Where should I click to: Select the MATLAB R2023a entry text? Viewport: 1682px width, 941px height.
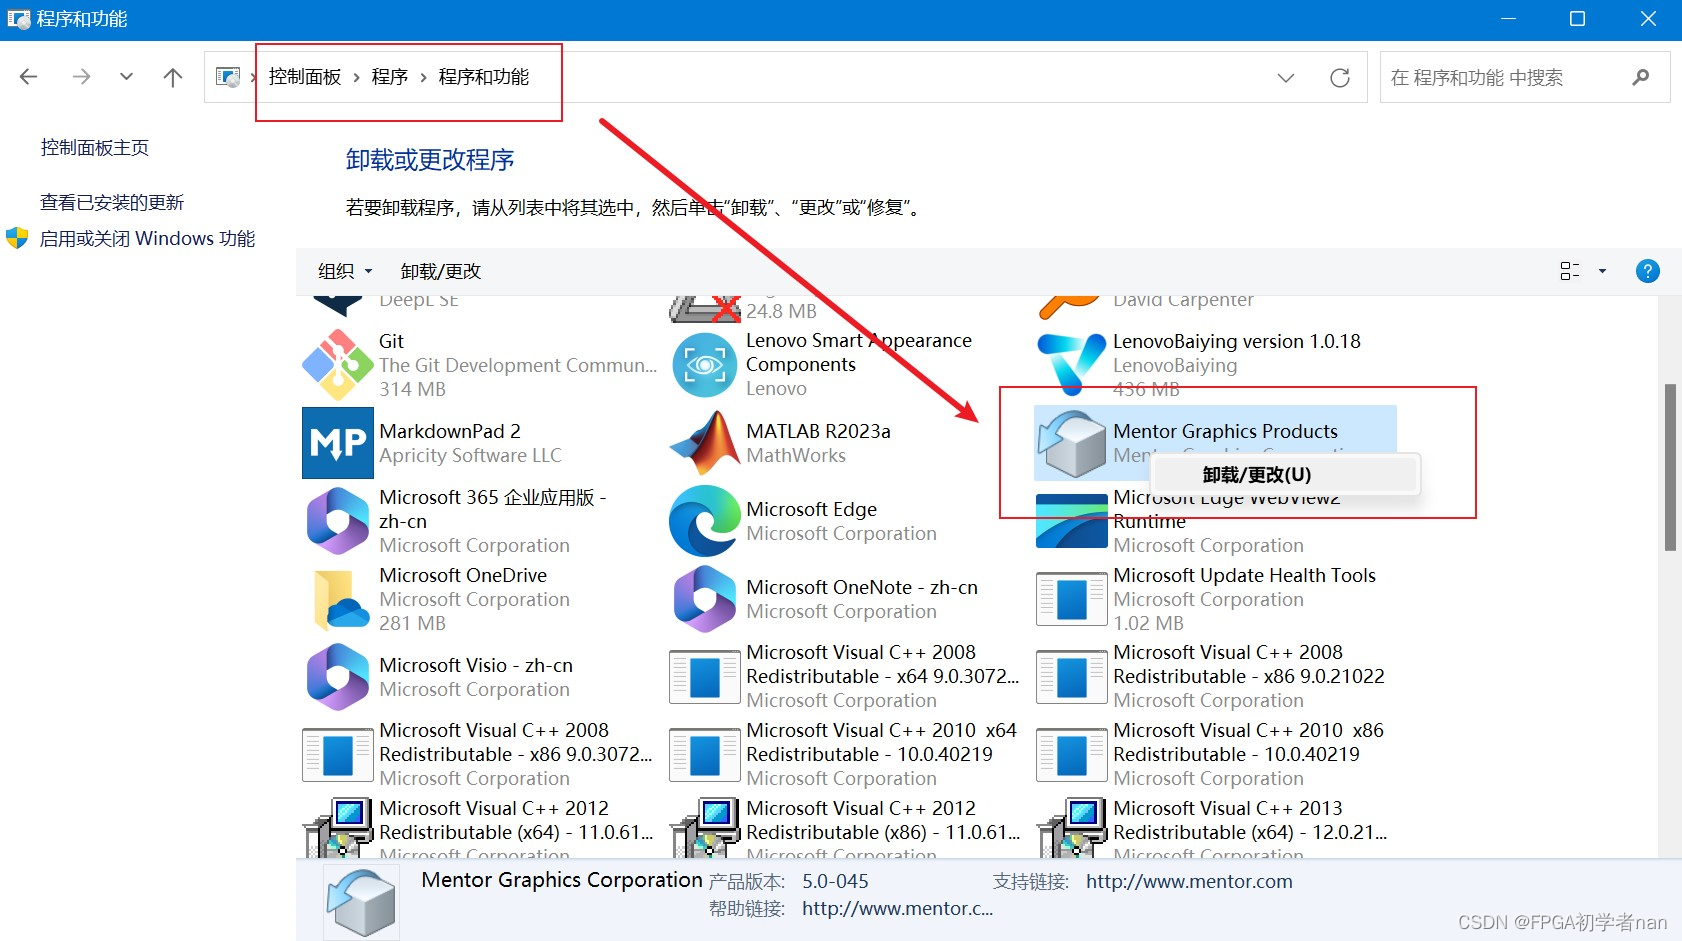pyautogui.click(x=818, y=431)
